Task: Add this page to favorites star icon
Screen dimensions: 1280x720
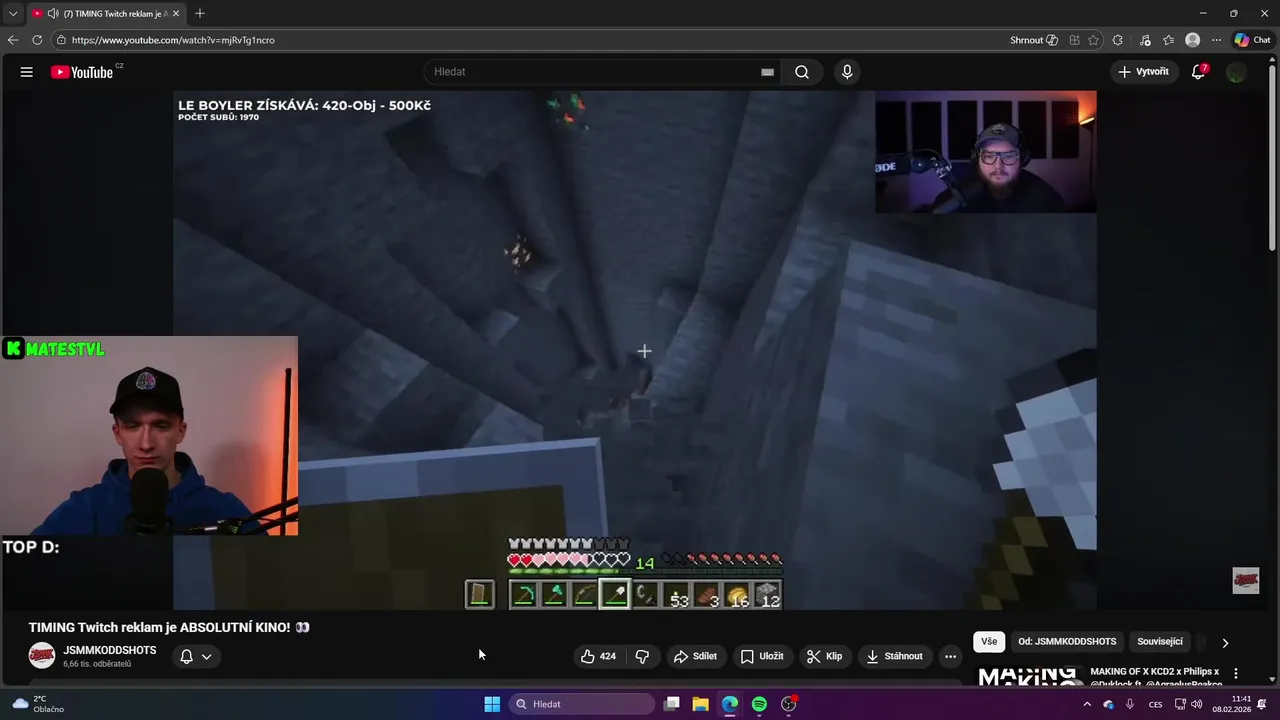Action: (x=1093, y=40)
